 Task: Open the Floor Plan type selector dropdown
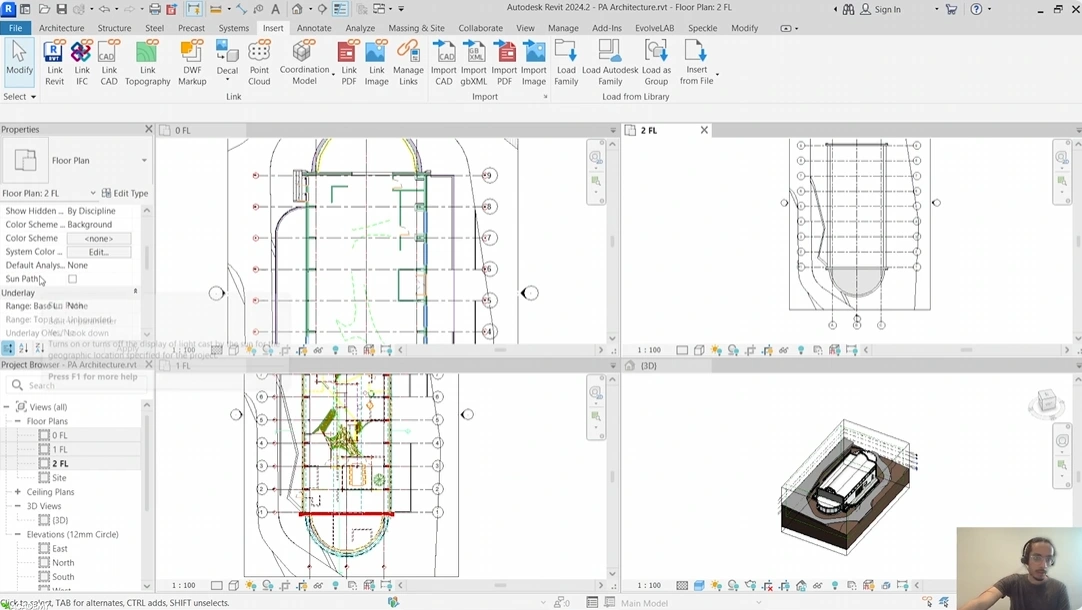tap(143, 160)
